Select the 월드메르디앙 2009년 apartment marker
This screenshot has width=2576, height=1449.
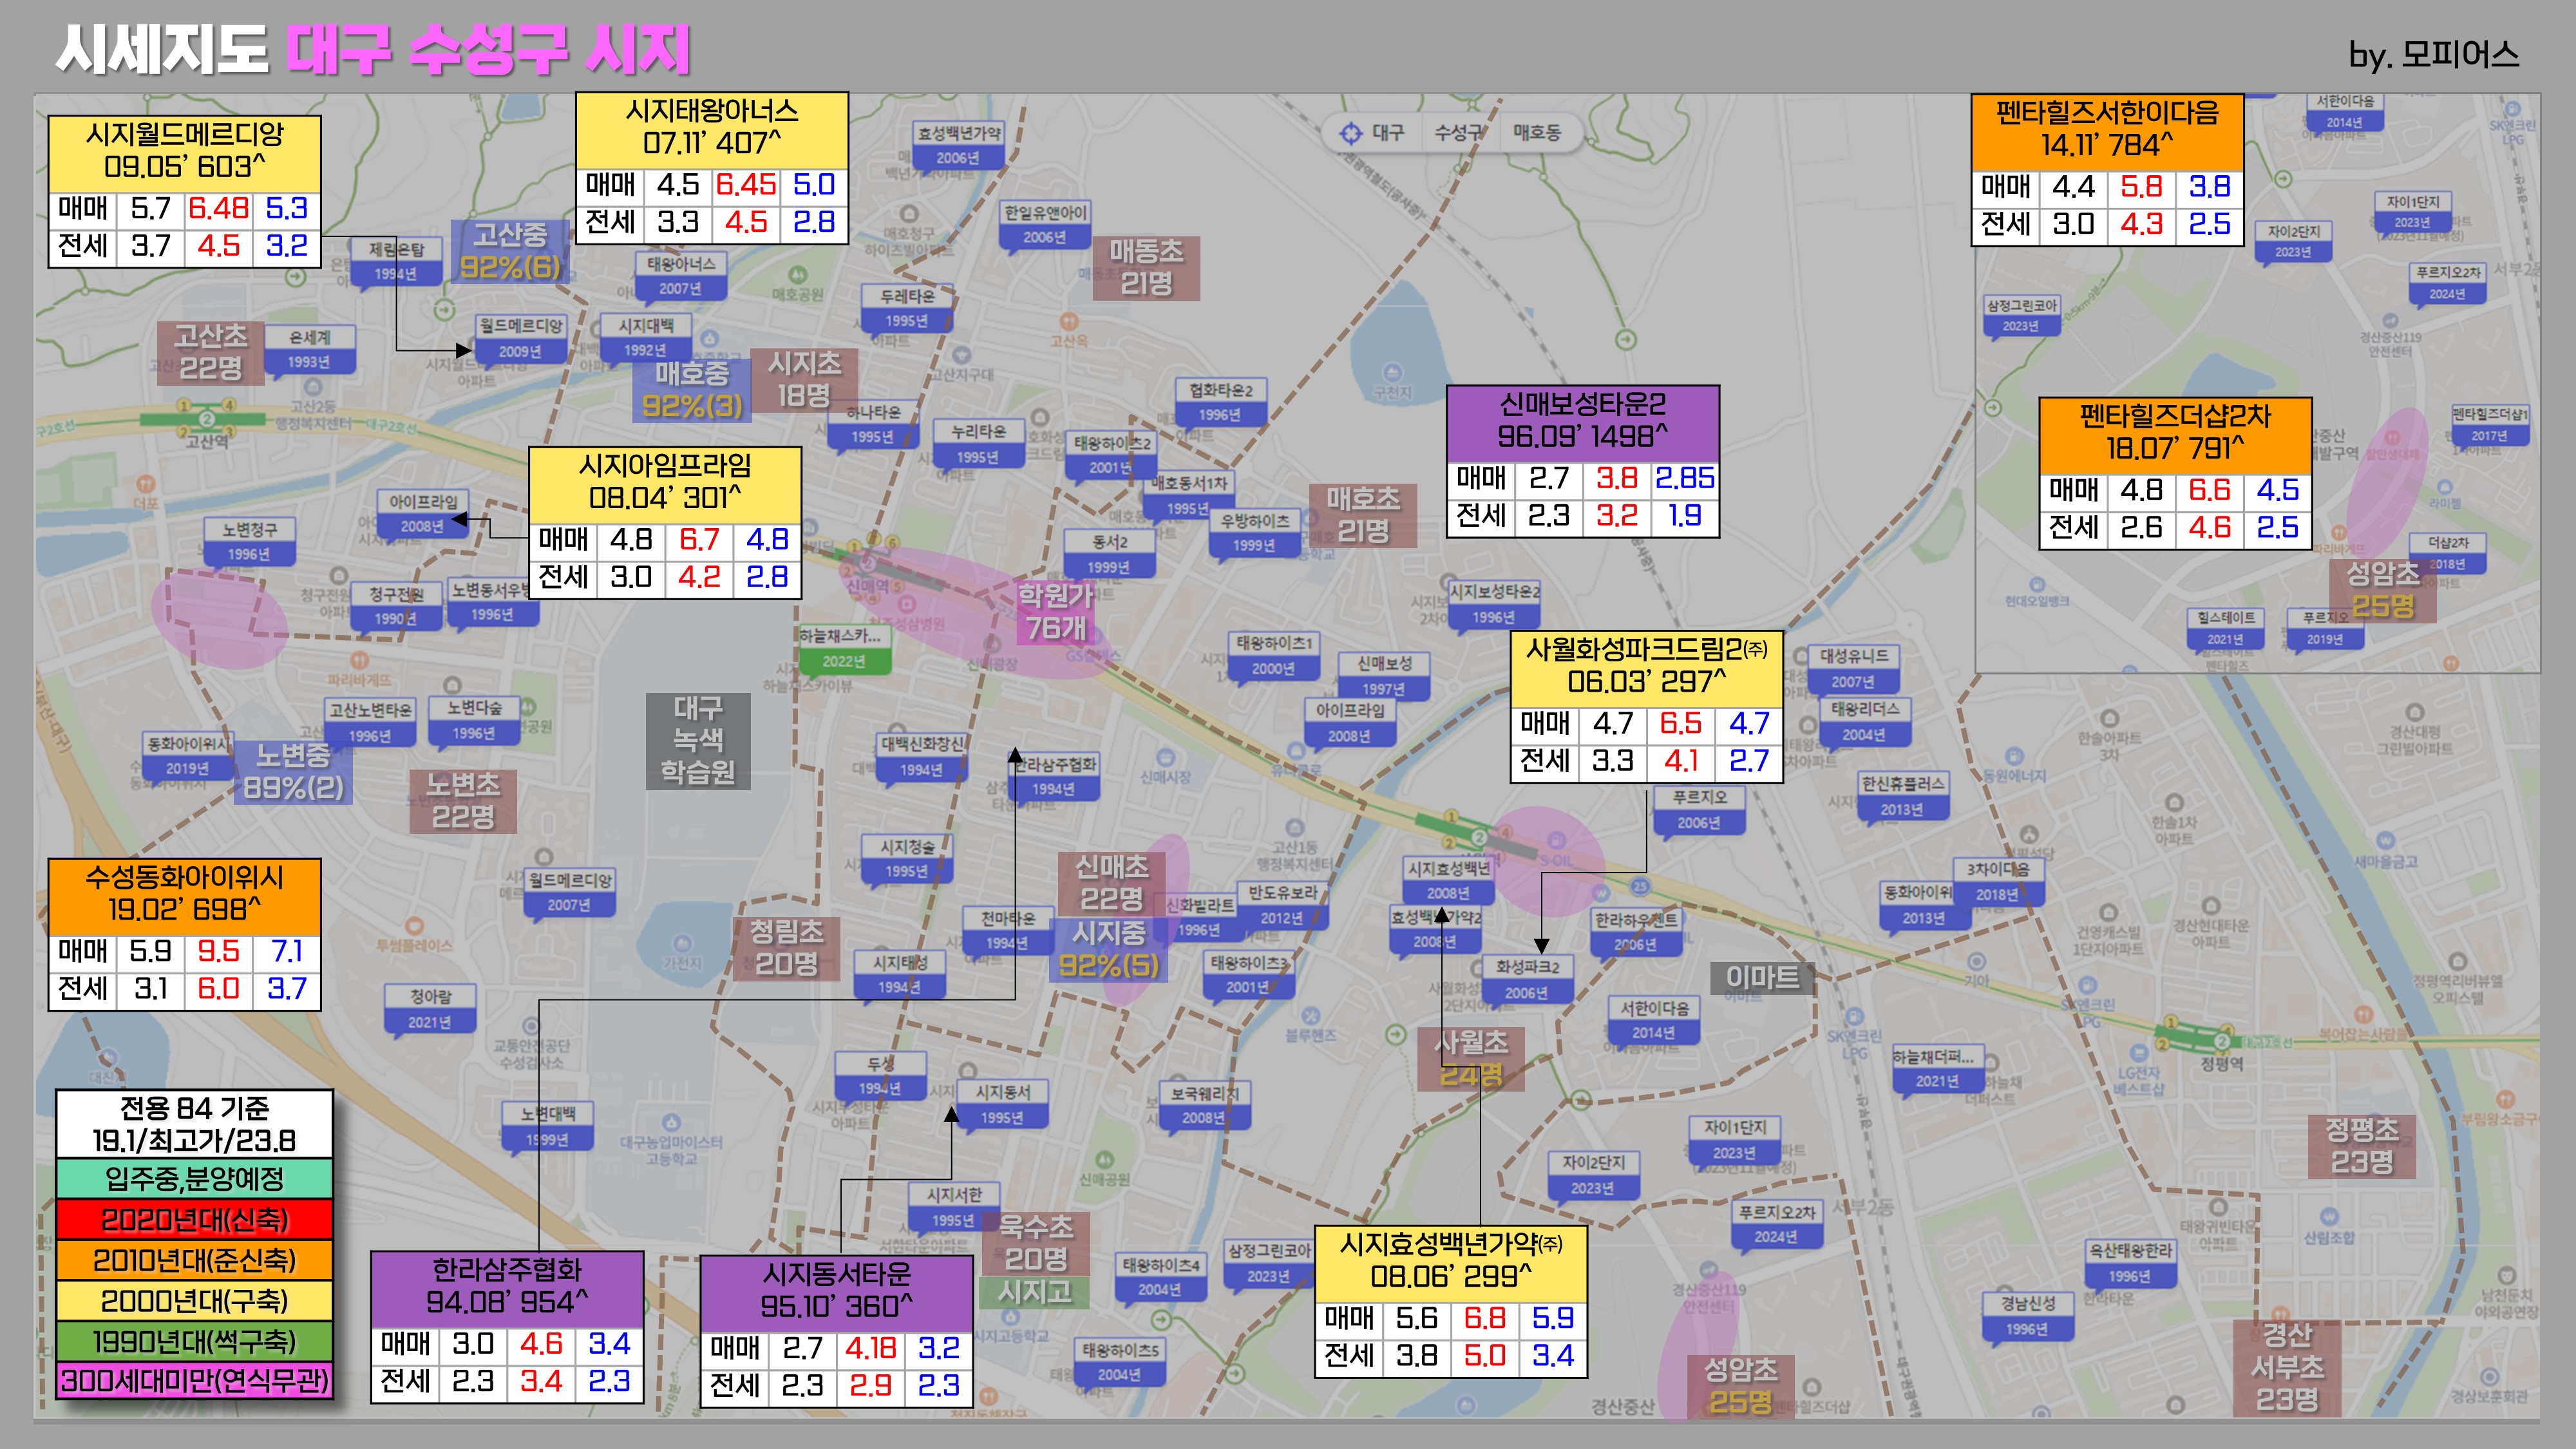point(521,338)
